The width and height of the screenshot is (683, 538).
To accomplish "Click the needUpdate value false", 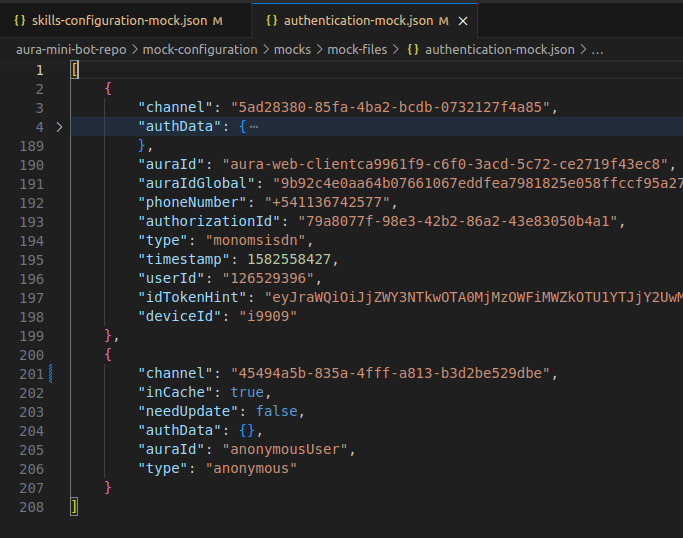I will click(x=277, y=411).
